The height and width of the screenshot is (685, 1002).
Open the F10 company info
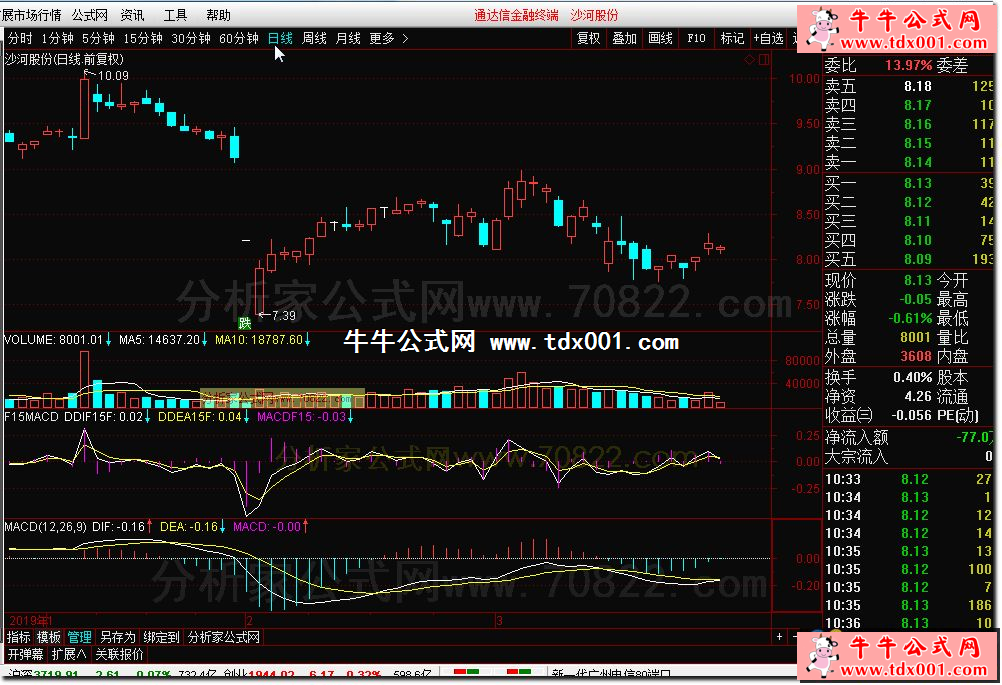pyautogui.click(x=696, y=38)
